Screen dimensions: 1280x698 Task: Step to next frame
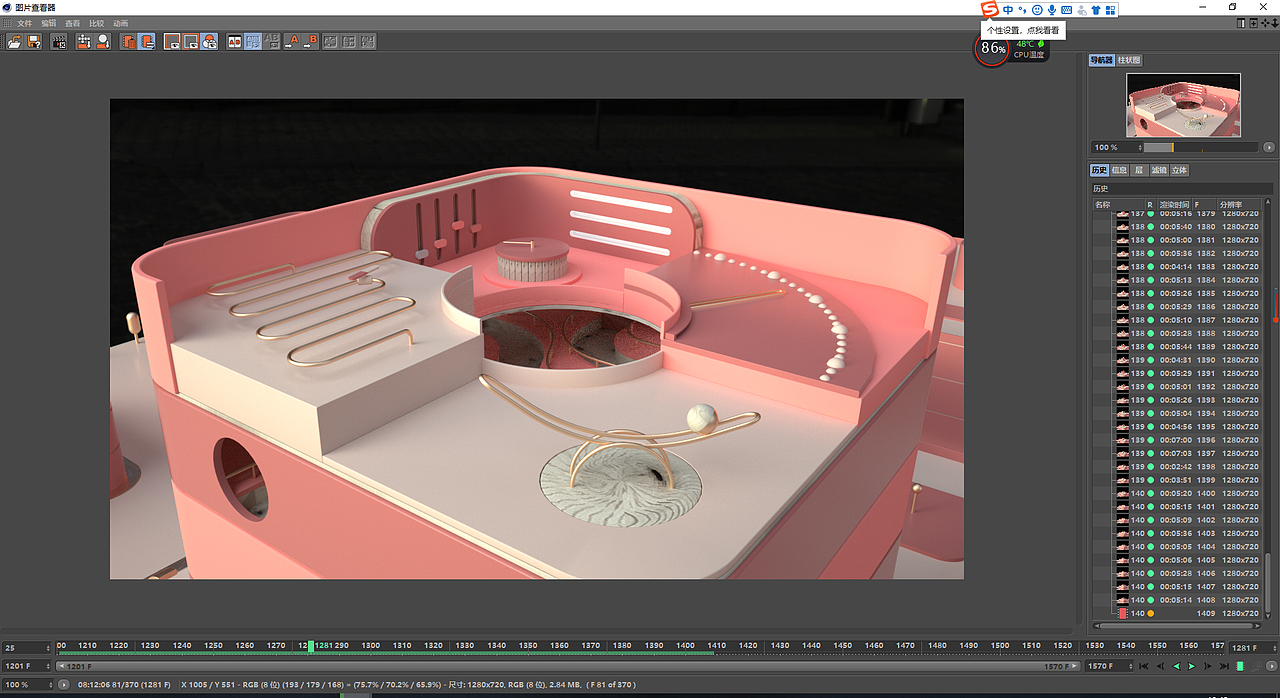(x=1207, y=666)
